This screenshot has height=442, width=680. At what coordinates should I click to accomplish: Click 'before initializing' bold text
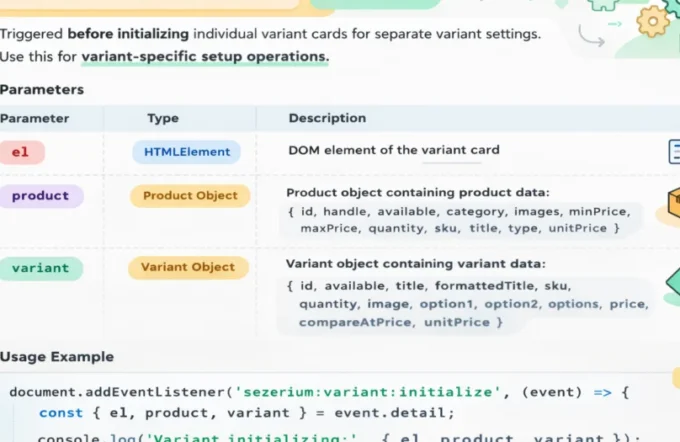point(128,34)
